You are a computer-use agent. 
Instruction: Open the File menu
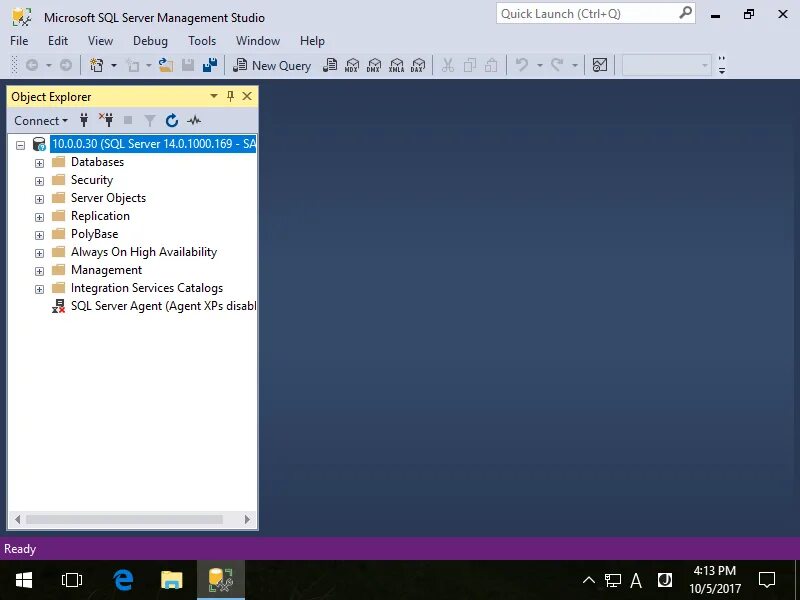(19, 41)
